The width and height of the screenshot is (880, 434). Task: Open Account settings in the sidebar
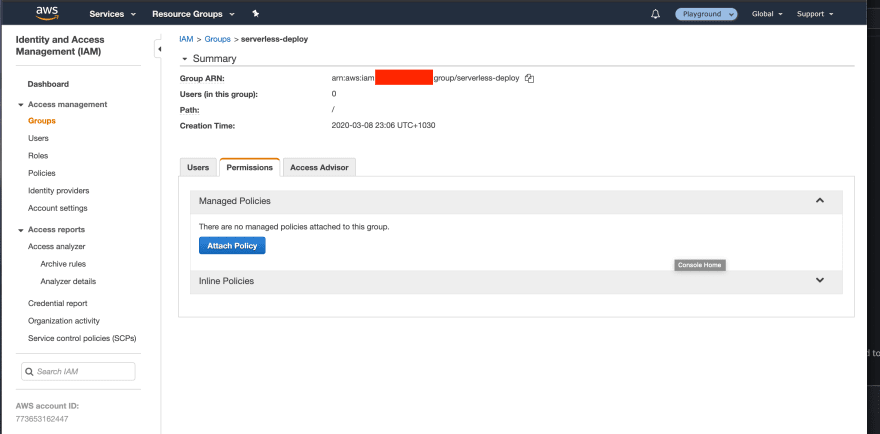point(58,208)
